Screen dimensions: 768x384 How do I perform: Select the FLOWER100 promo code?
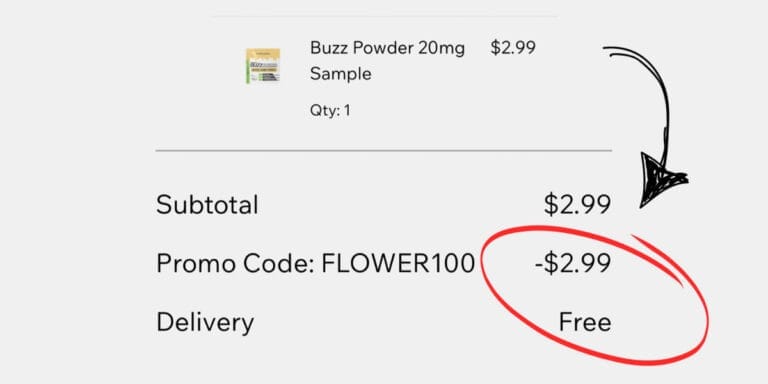[398, 263]
